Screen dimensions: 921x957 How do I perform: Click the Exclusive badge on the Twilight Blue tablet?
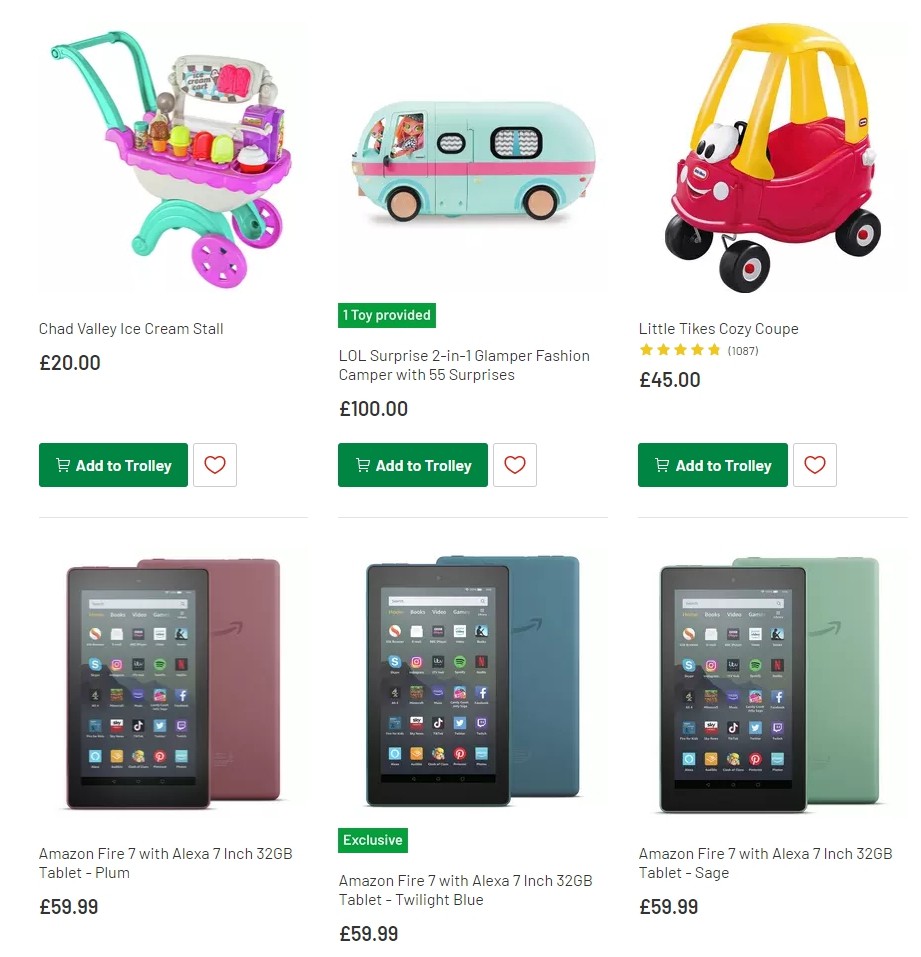pyautogui.click(x=373, y=840)
